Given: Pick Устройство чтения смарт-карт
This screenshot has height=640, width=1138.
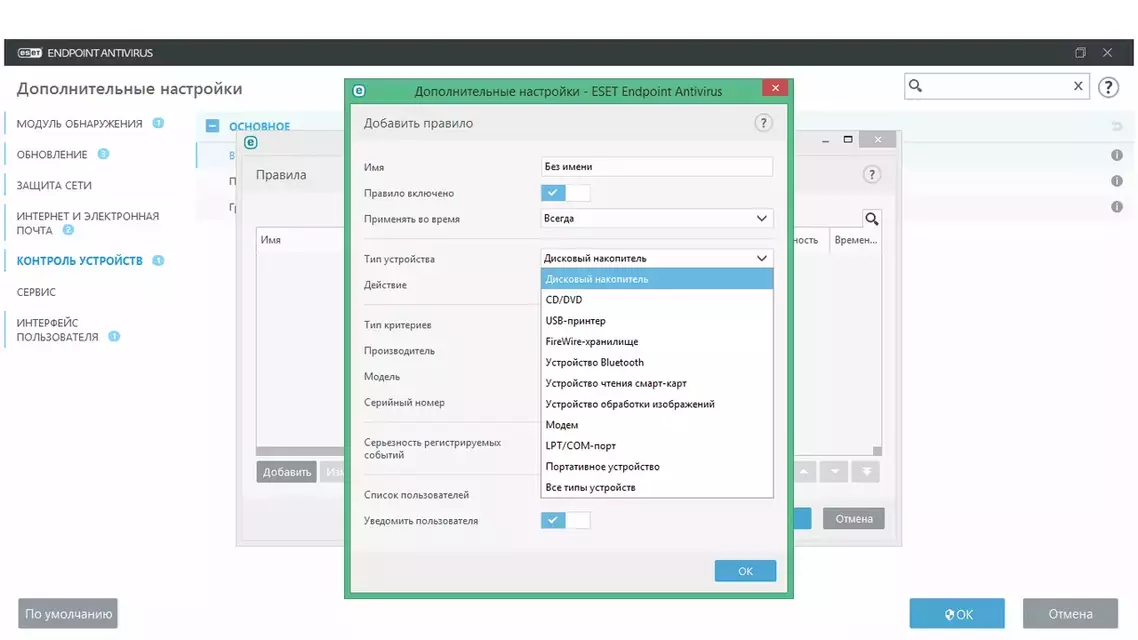Looking at the screenshot, I should tap(657, 383).
